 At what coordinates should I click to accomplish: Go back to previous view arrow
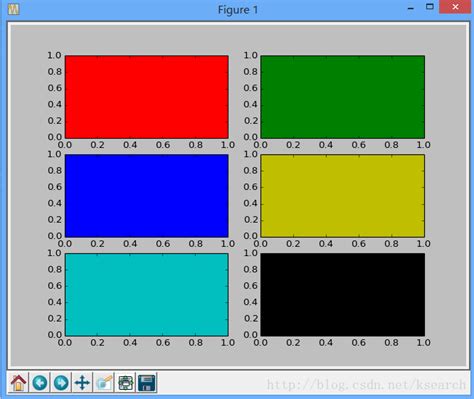(x=40, y=382)
